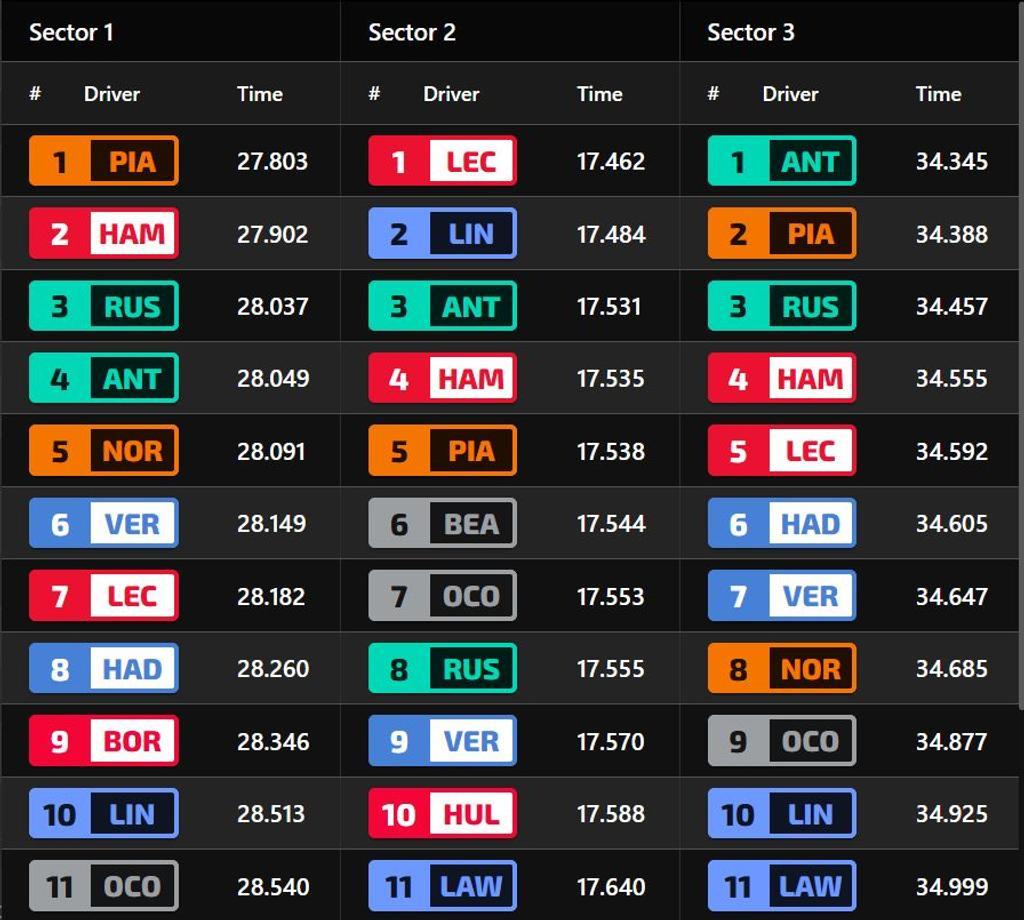Click the 28.260 time in Sector 1
The width and height of the screenshot is (1024, 920).
click(x=272, y=669)
